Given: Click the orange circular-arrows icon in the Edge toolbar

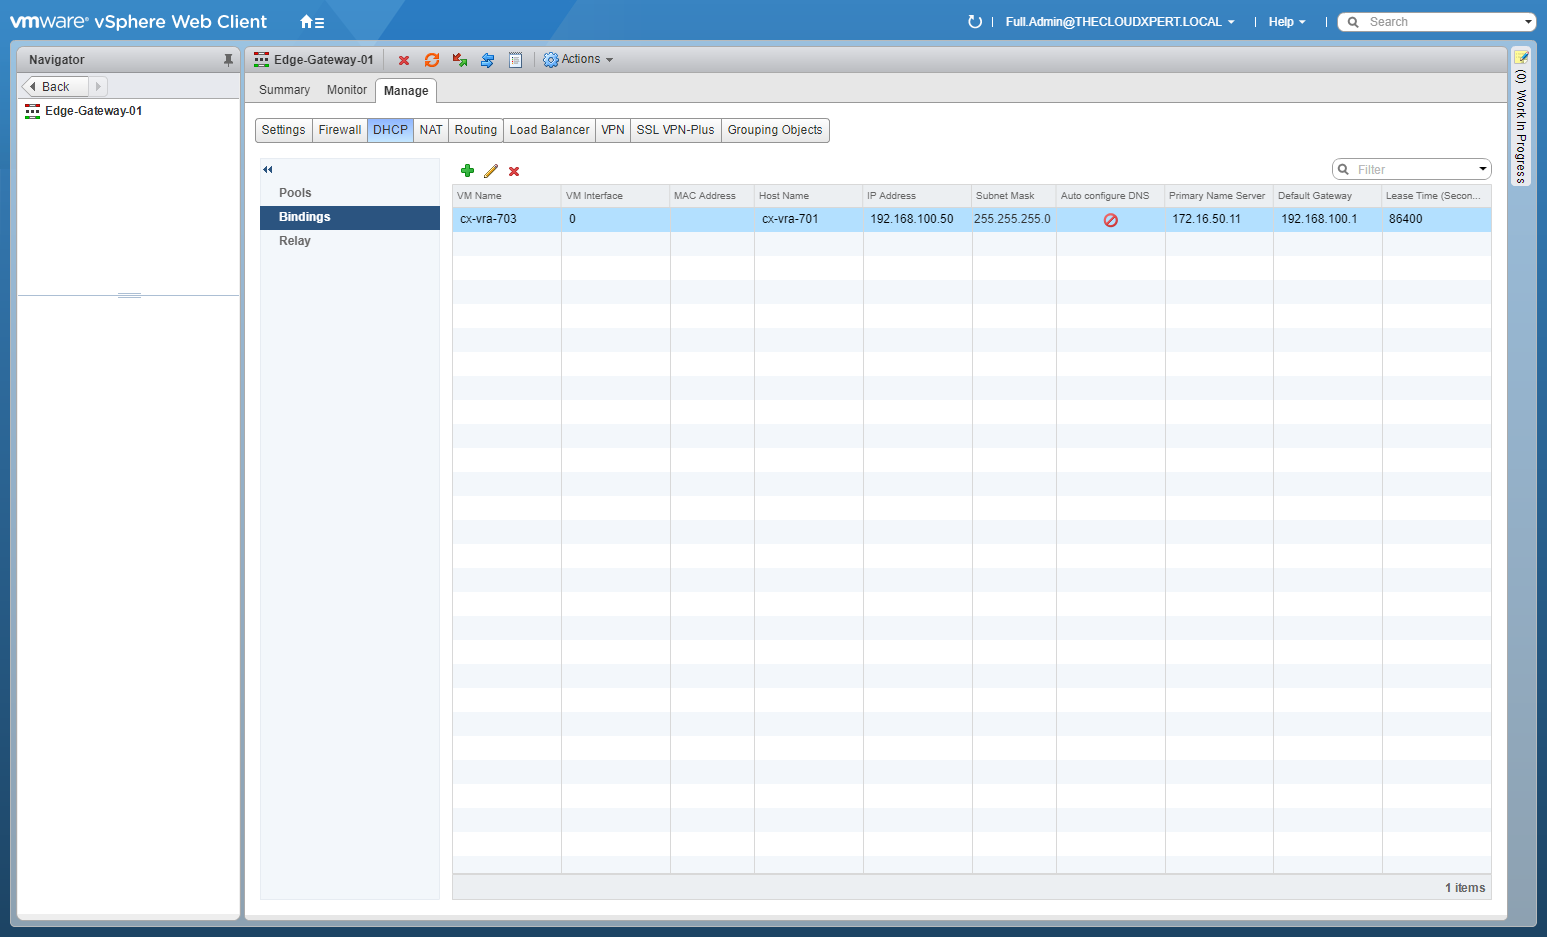Looking at the screenshot, I should [x=432, y=60].
